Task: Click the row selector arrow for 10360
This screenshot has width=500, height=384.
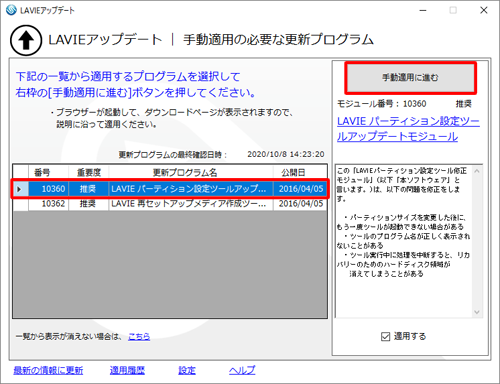Action: pyautogui.click(x=20, y=189)
